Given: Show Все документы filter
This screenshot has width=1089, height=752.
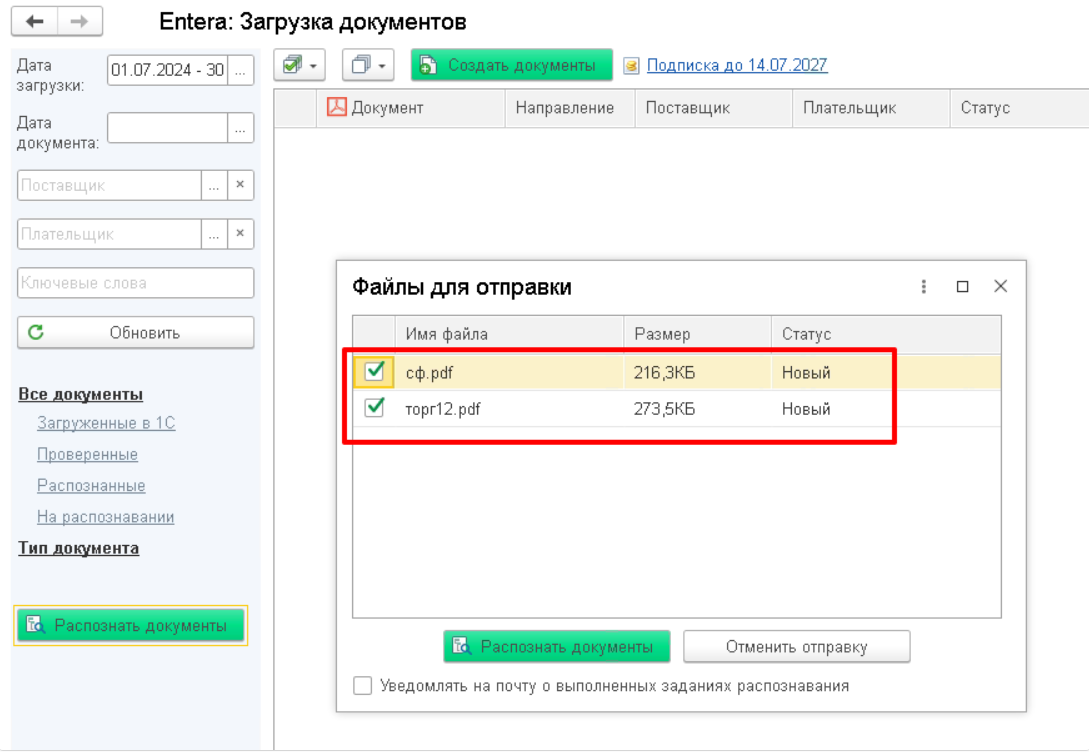Looking at the screenshot, I should click(81, 394).
